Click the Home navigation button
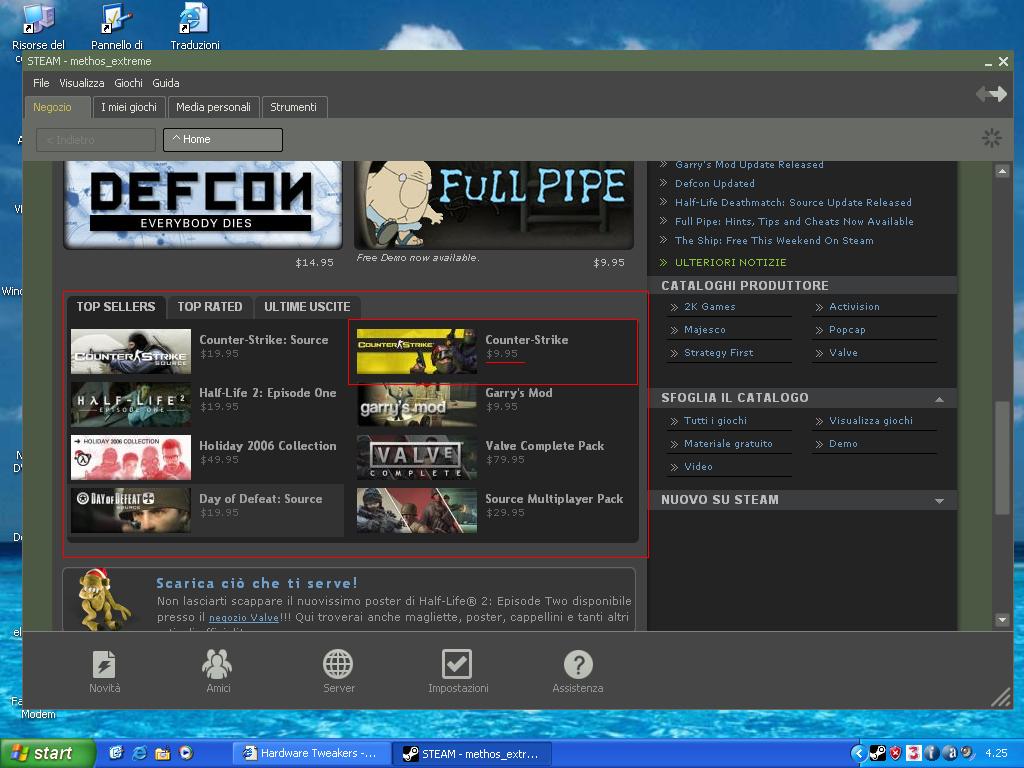This screenshot has height=768, width=1024. 223,139
